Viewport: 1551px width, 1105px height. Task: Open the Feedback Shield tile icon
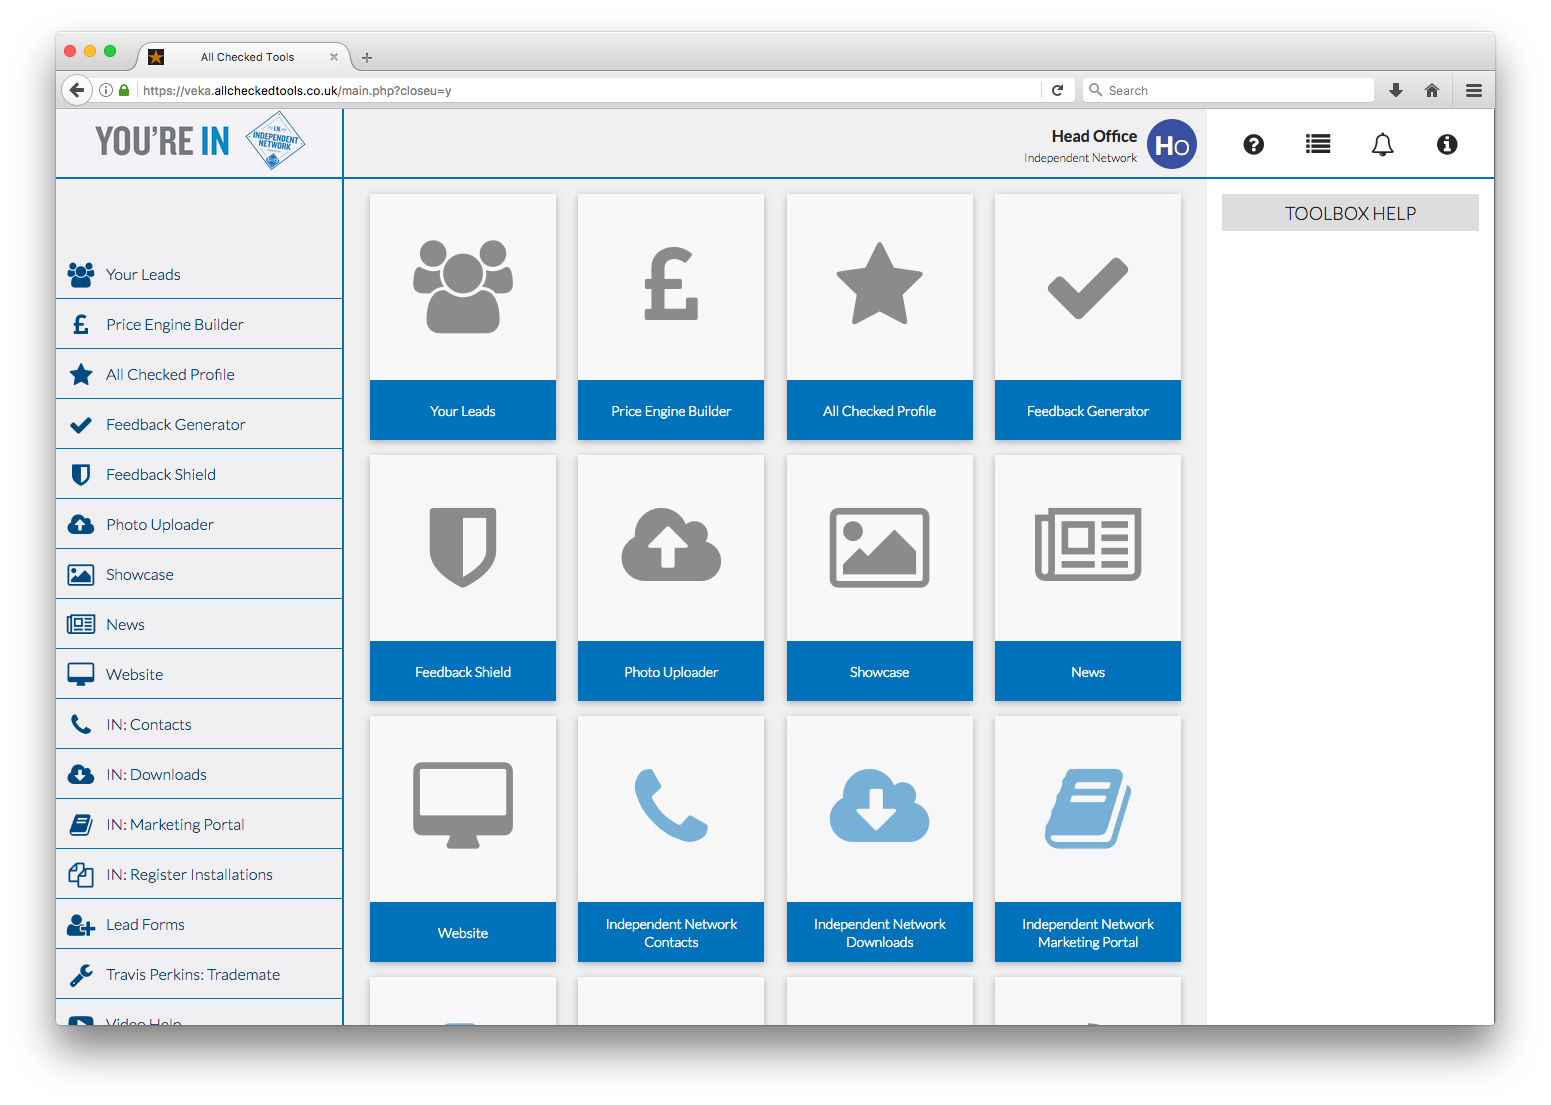[463, 547]
